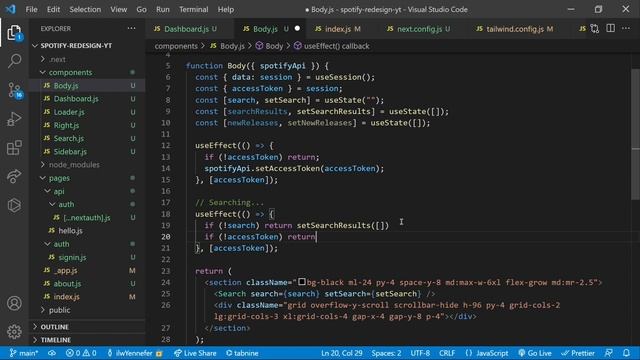Click the ilwYennefer status bar item
The width and height of the screenshot is (640, 360).
[x=134, y=353]
